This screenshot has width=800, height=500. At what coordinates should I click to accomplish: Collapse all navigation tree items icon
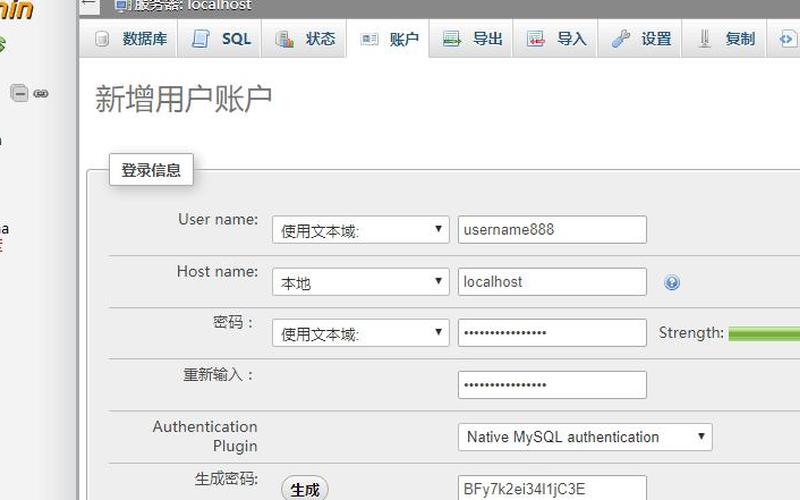pos(19,93)
